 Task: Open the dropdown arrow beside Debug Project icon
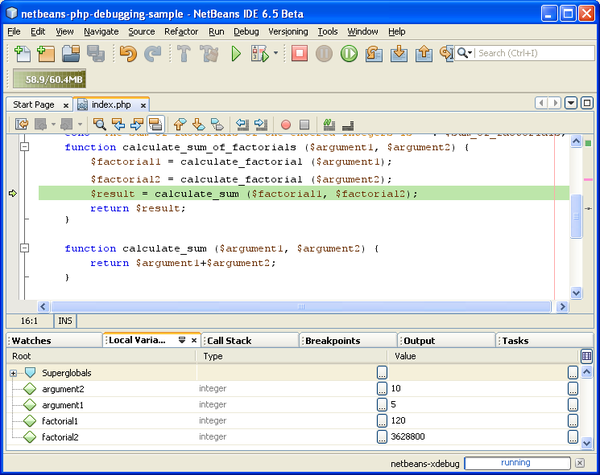tap(277, 54)
